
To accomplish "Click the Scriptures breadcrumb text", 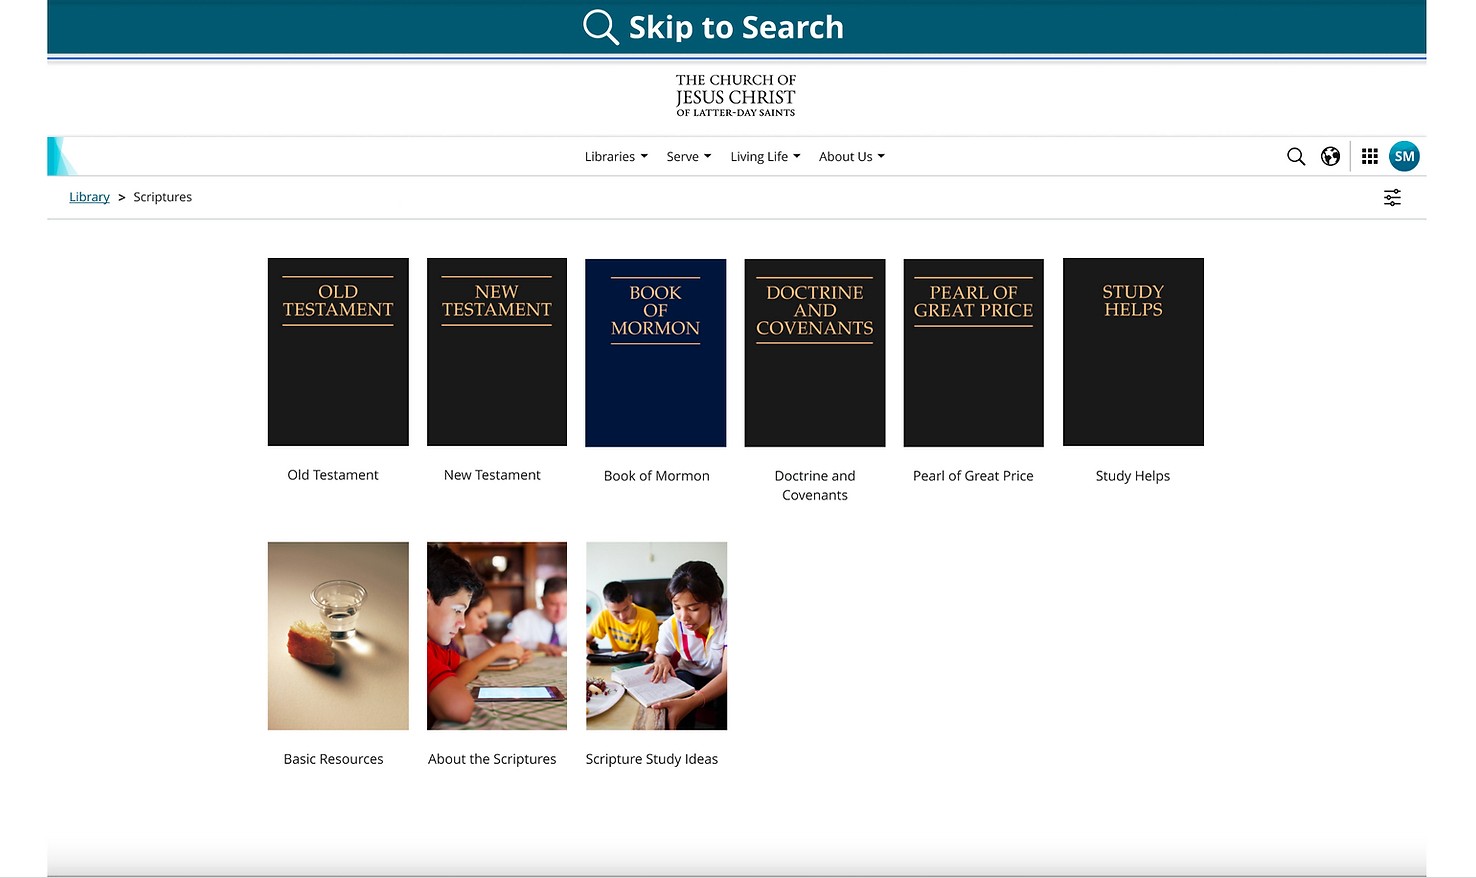I will pos(162,197).
